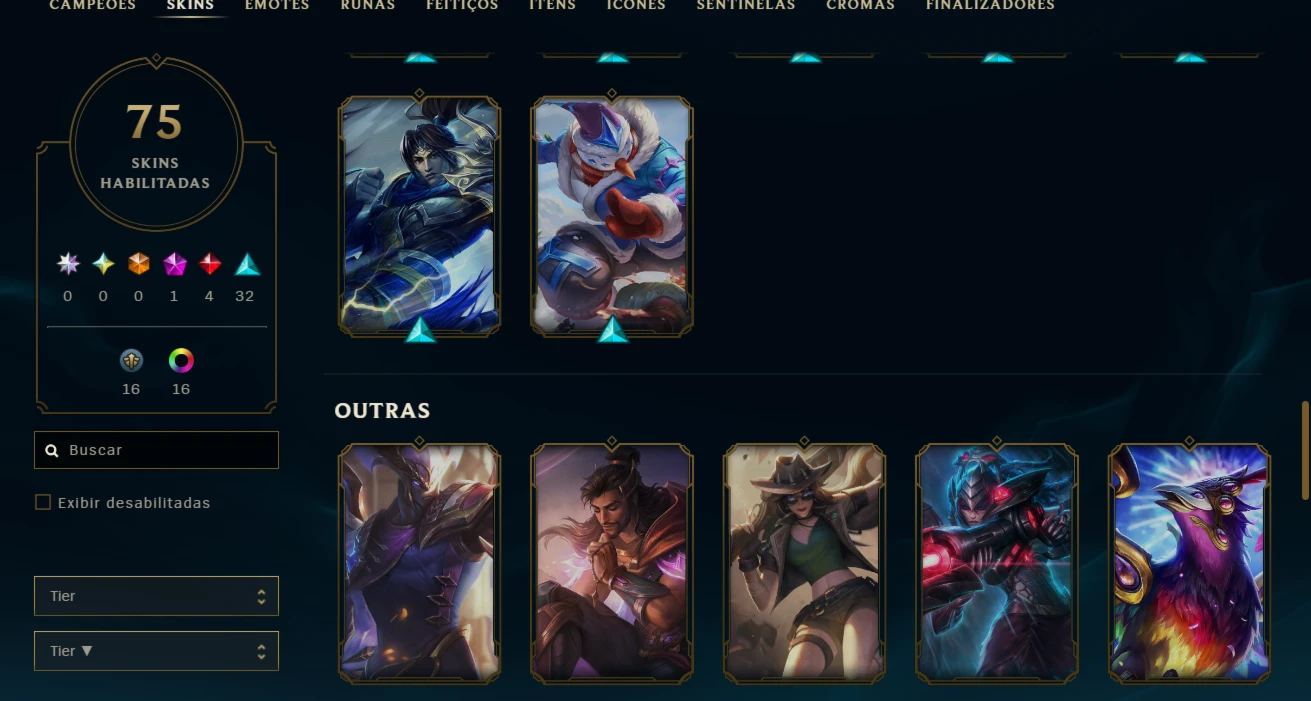Select the snowman skin card
The height and width of the screenshot is (701, 1311).
click(x=612, y=216)
